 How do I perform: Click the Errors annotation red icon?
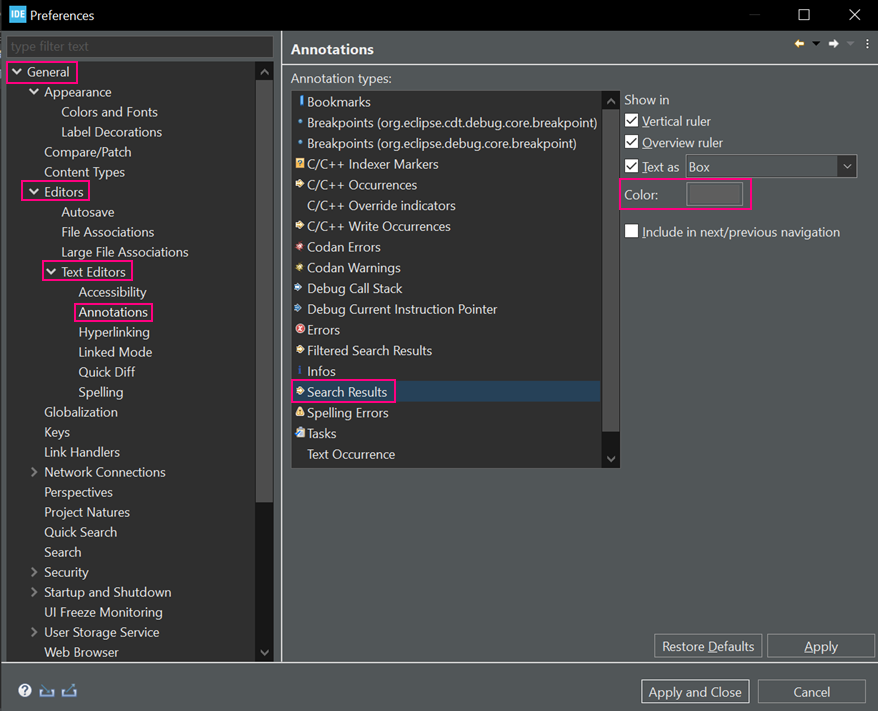point(300,329)
